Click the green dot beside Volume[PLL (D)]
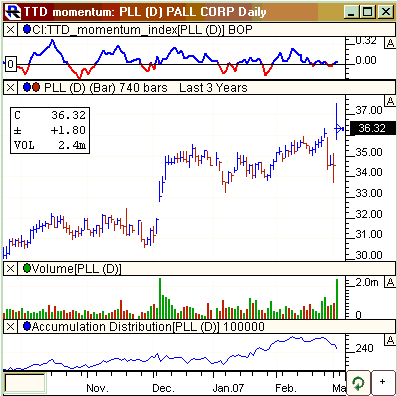This screenshot has height=396, width=397. click(27, 268)
